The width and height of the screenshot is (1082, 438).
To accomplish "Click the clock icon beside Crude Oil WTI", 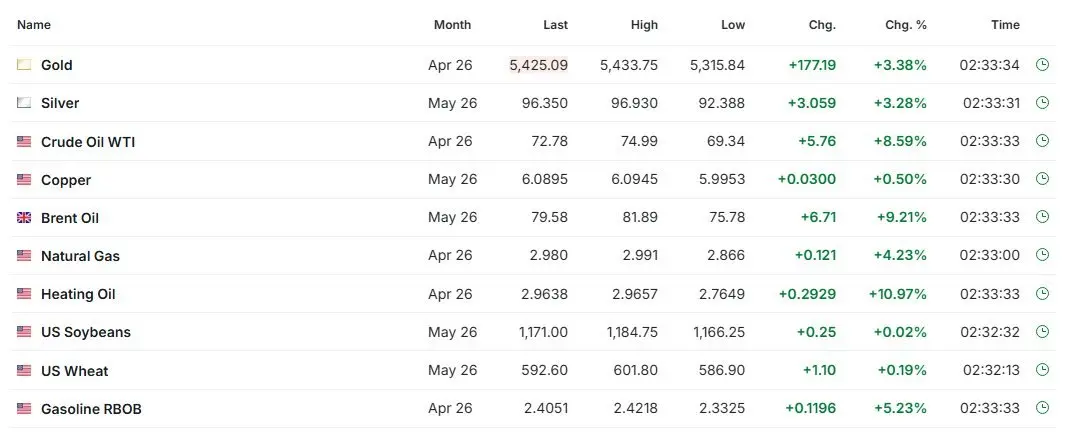I will 1042,142.
